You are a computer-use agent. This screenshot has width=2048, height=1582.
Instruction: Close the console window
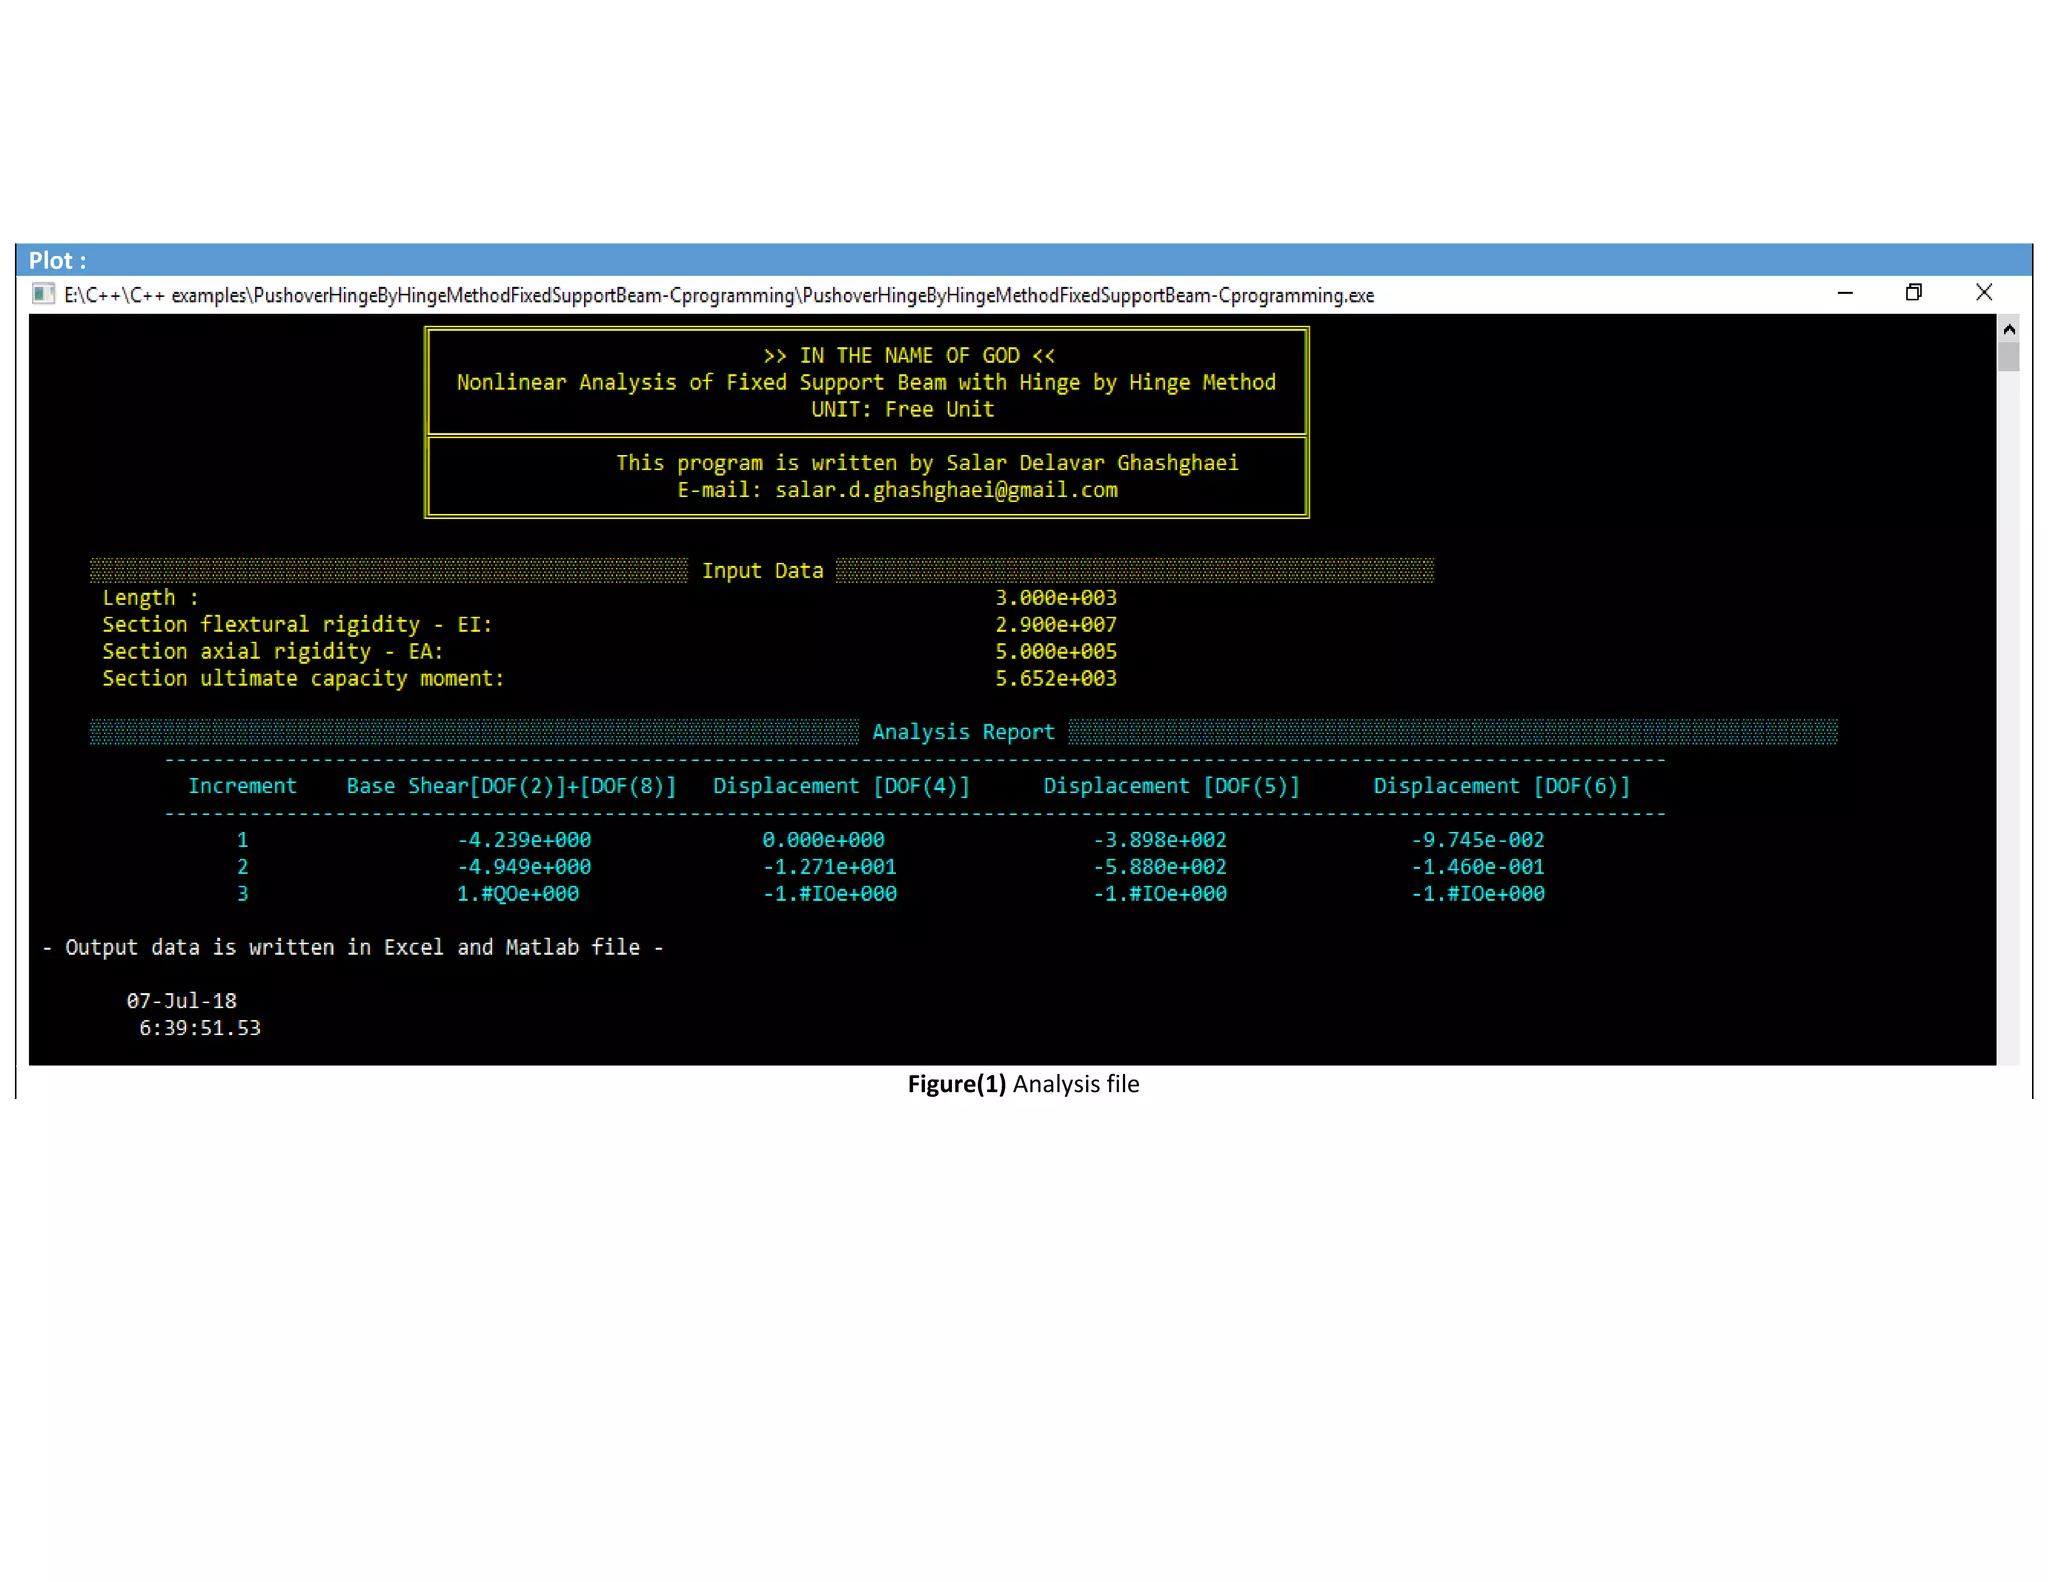[1984, 292]
